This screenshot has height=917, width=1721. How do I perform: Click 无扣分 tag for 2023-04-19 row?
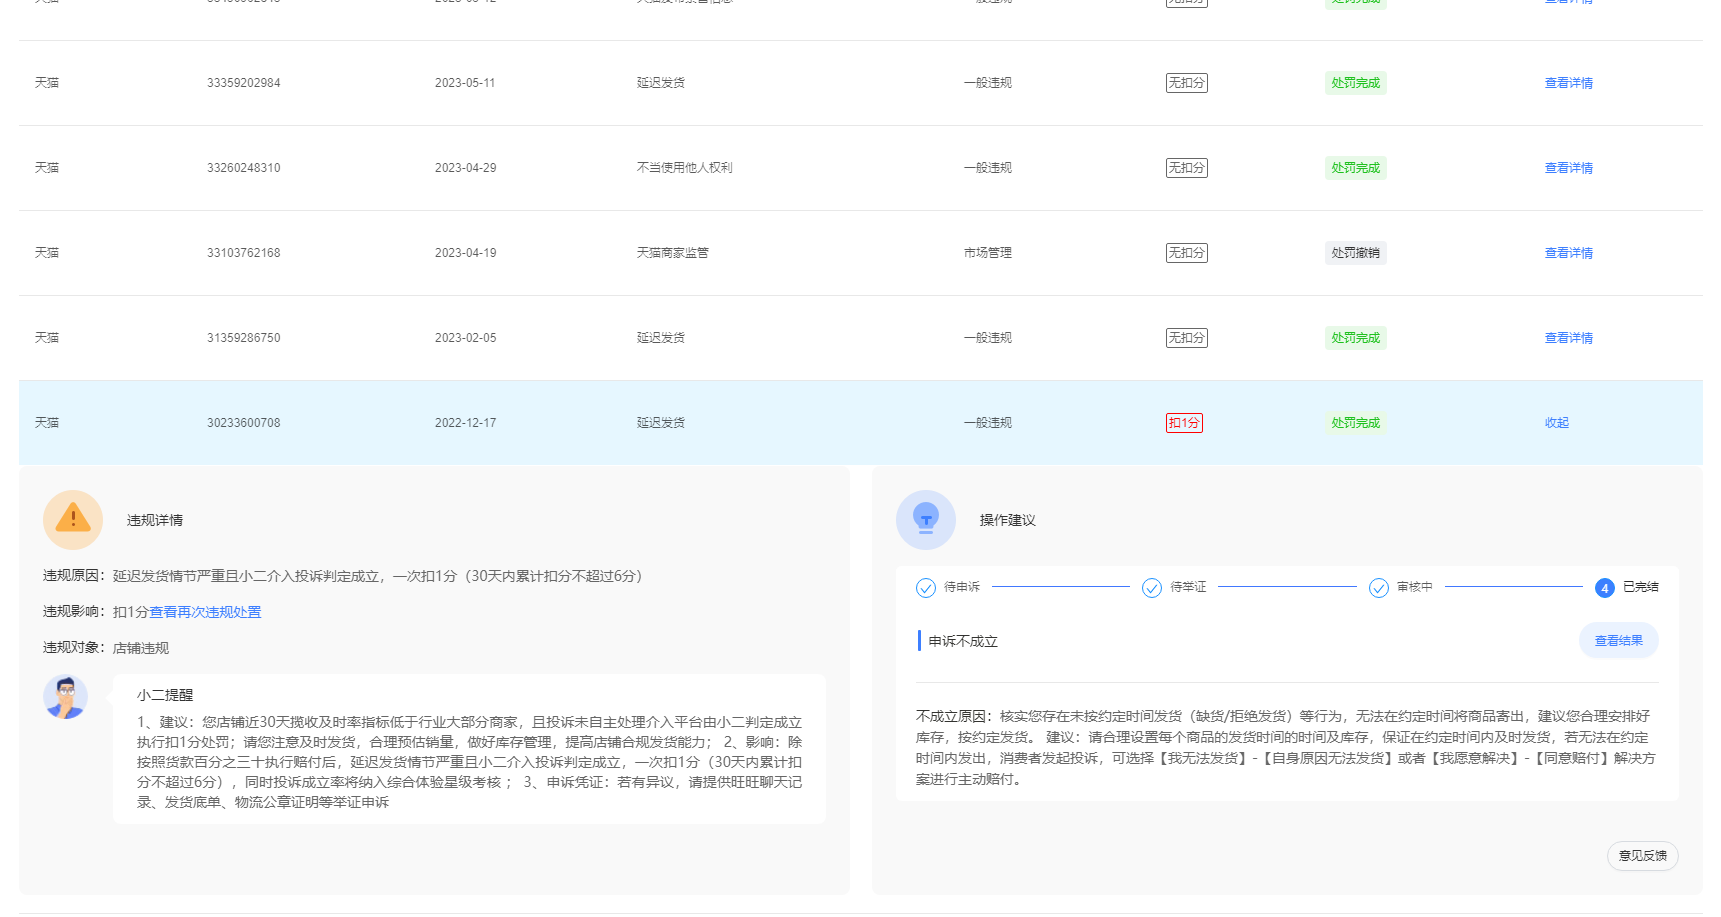1187,253
